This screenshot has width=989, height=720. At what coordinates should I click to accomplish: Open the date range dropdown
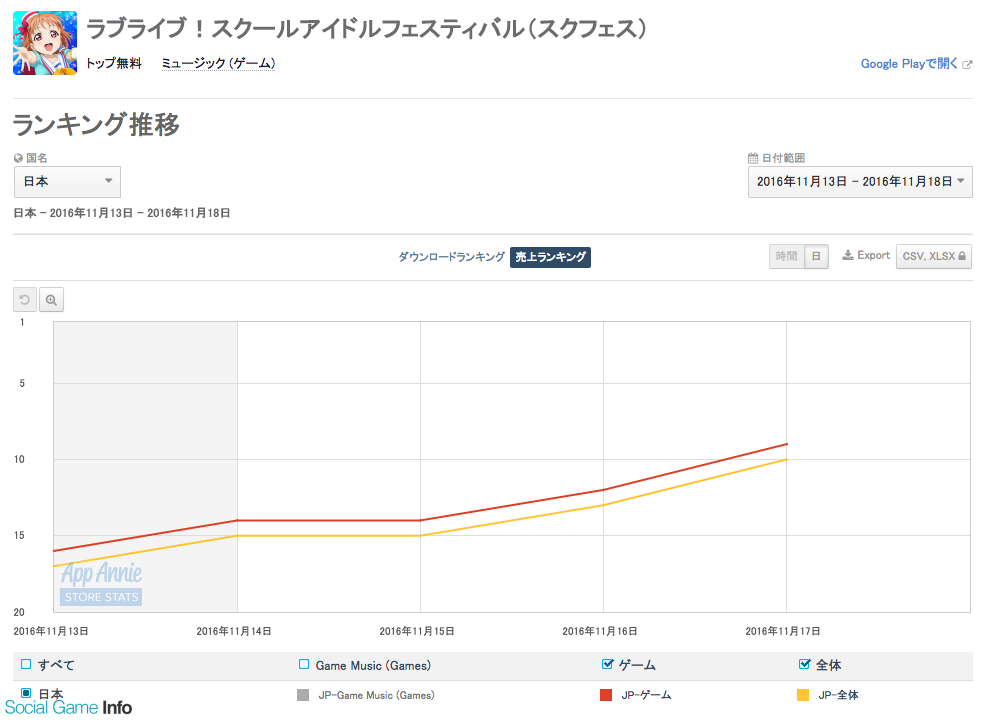coord(860,182)
